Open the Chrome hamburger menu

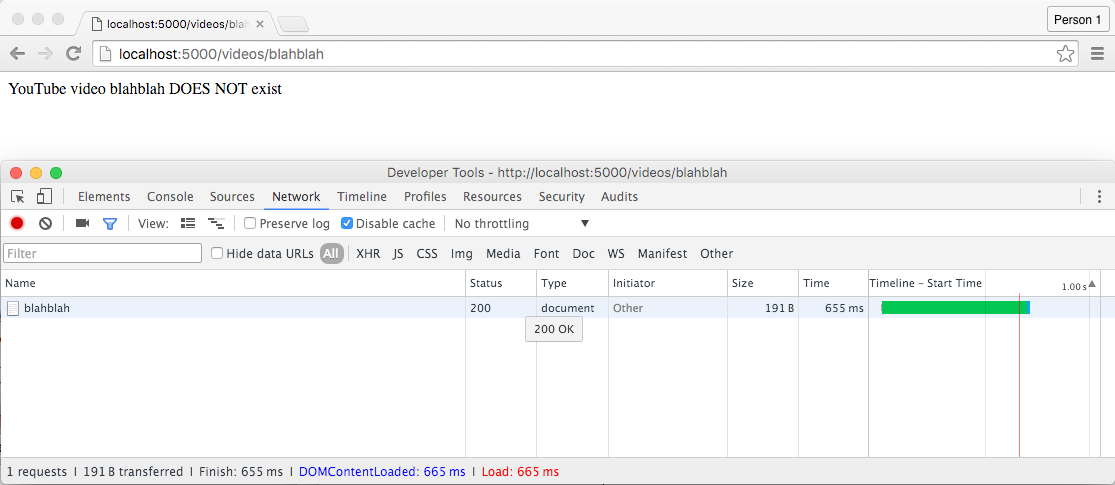1097,53
